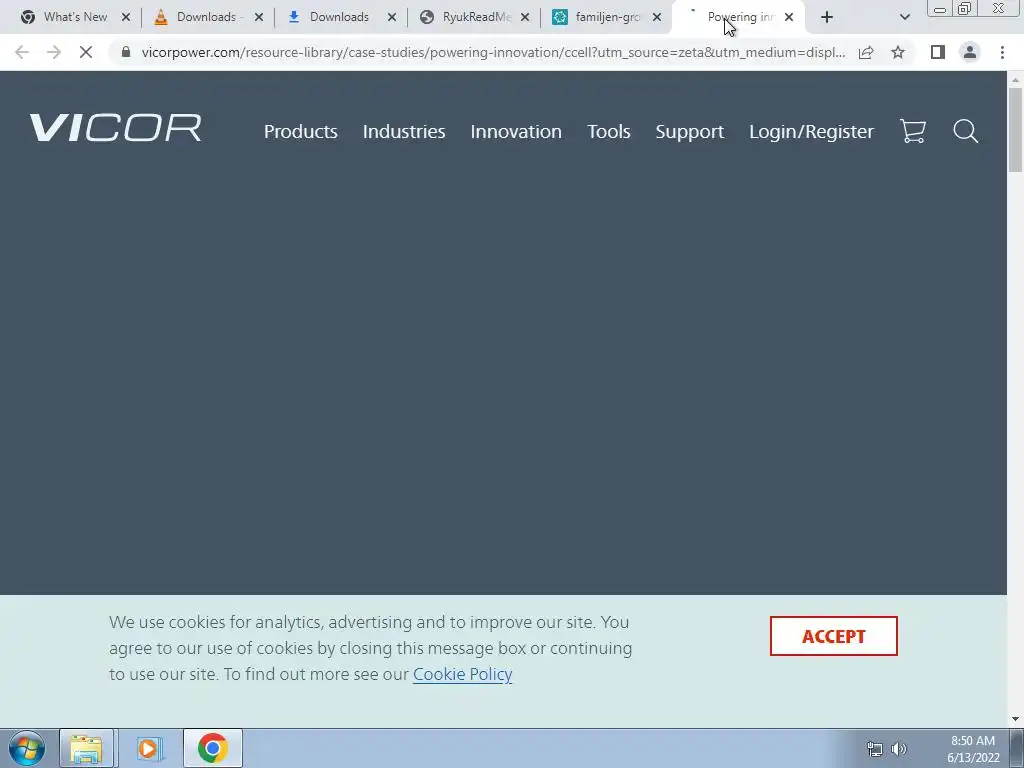Viewport: 1024px width, 768px height.
Task: Open Windows Start menu
Action: pos(27,748)
